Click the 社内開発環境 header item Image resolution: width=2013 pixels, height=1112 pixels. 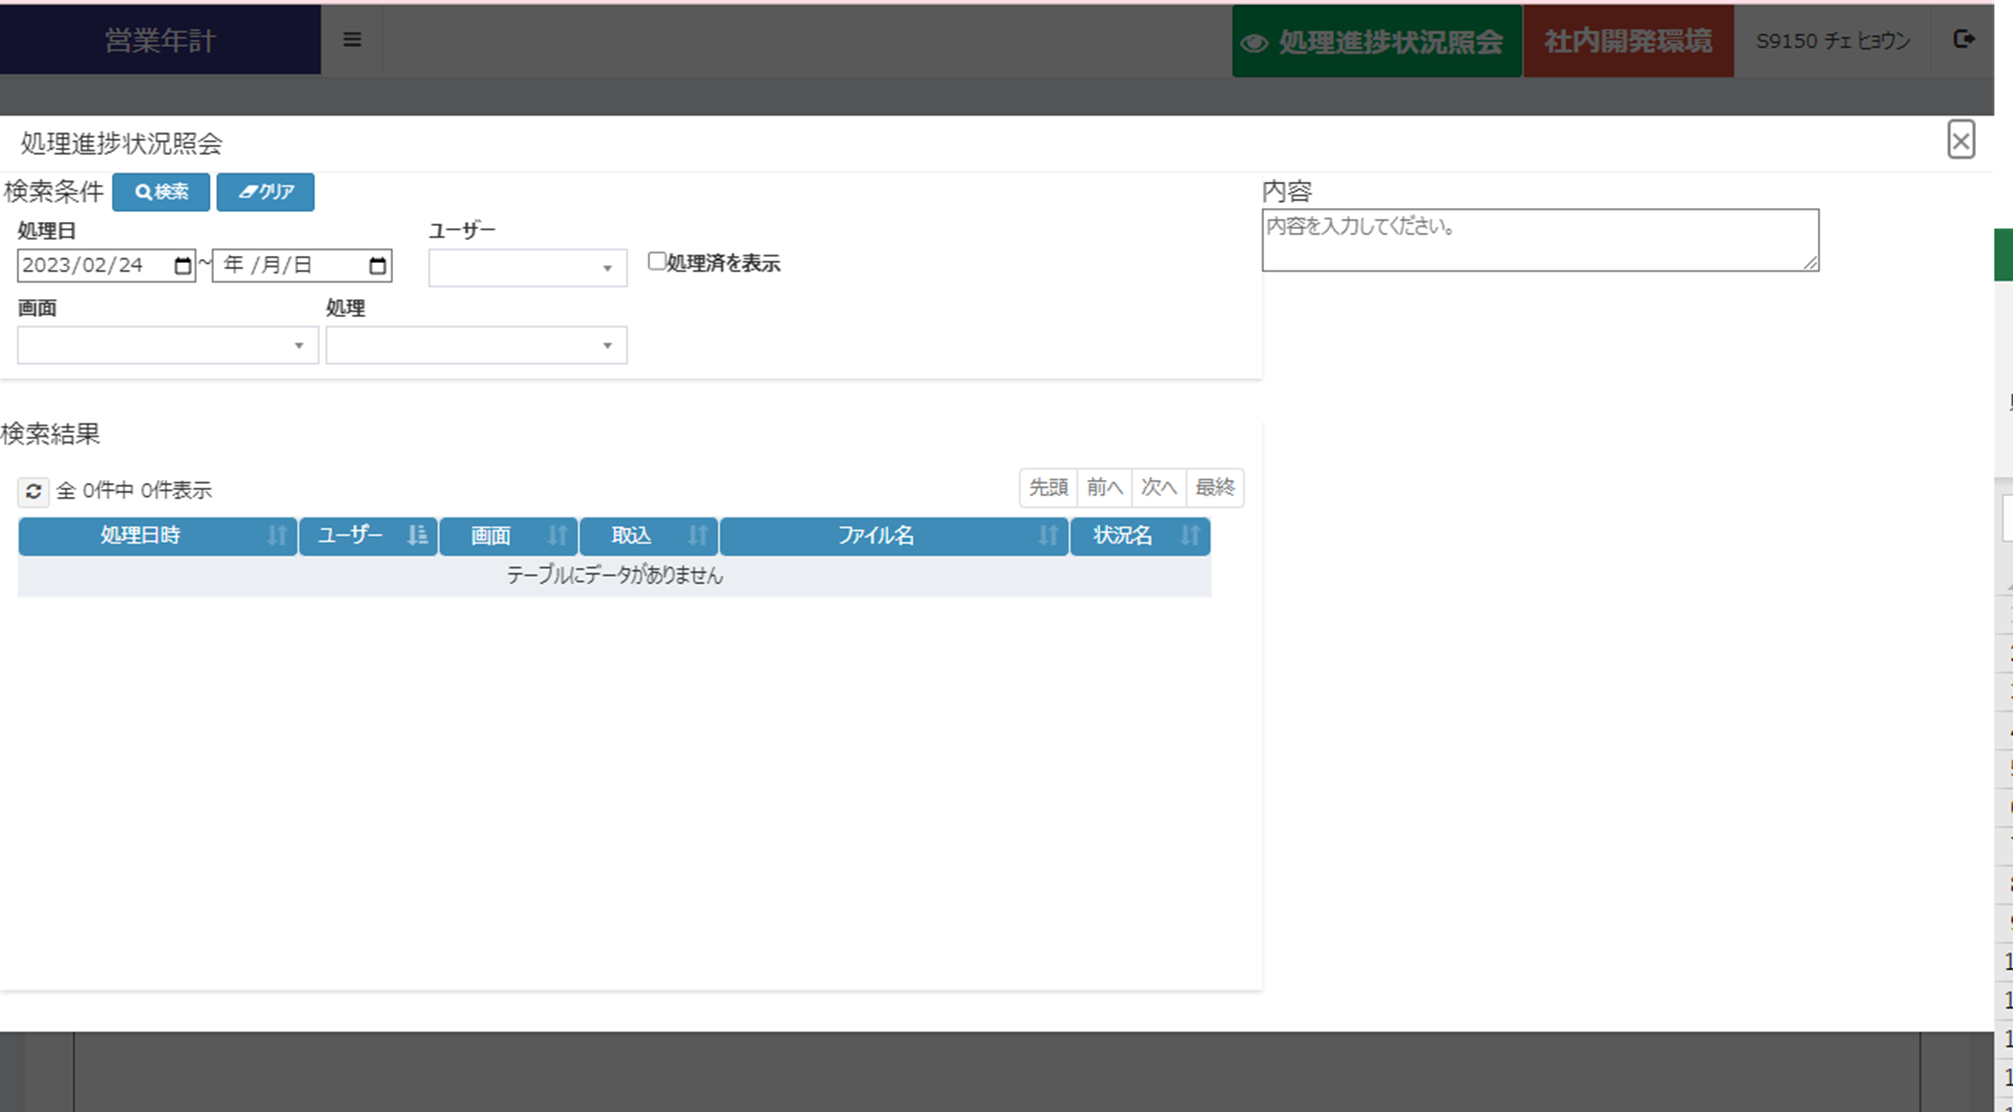1627,41
